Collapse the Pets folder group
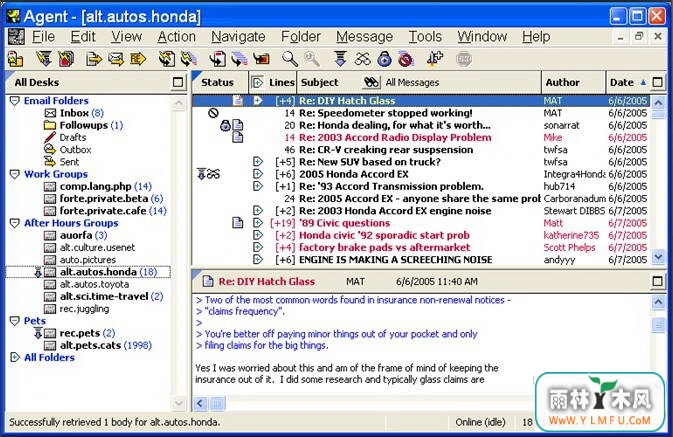 [x=15, y=321]
